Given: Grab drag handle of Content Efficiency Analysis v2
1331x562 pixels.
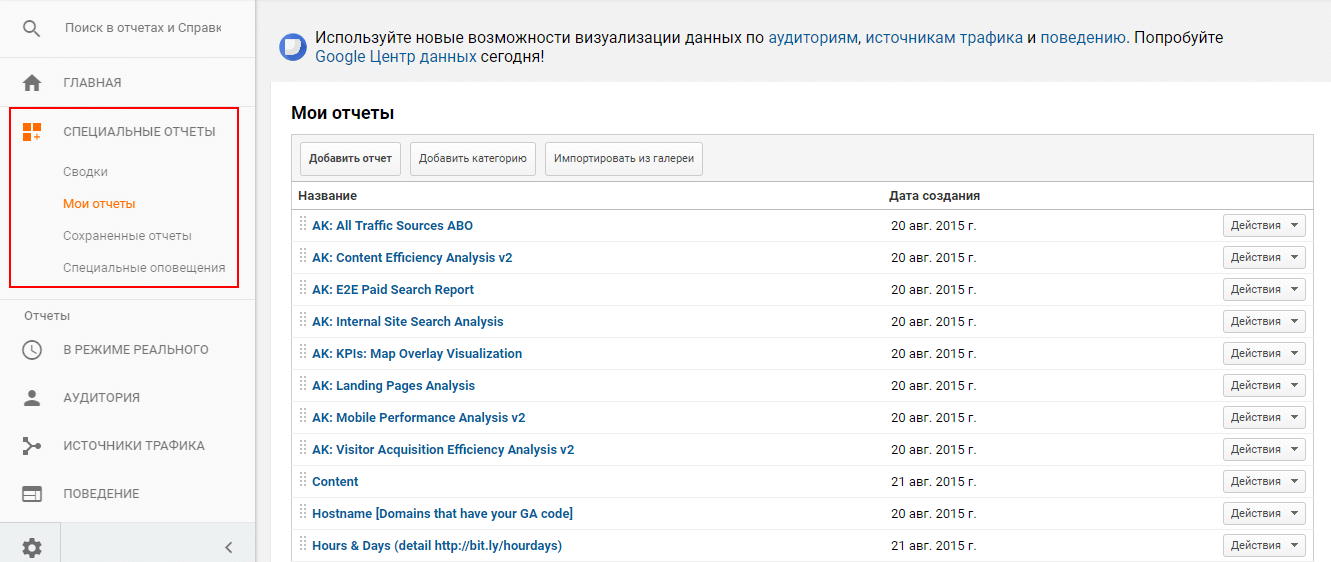Looking at the screenshot, I should (303, 257).
